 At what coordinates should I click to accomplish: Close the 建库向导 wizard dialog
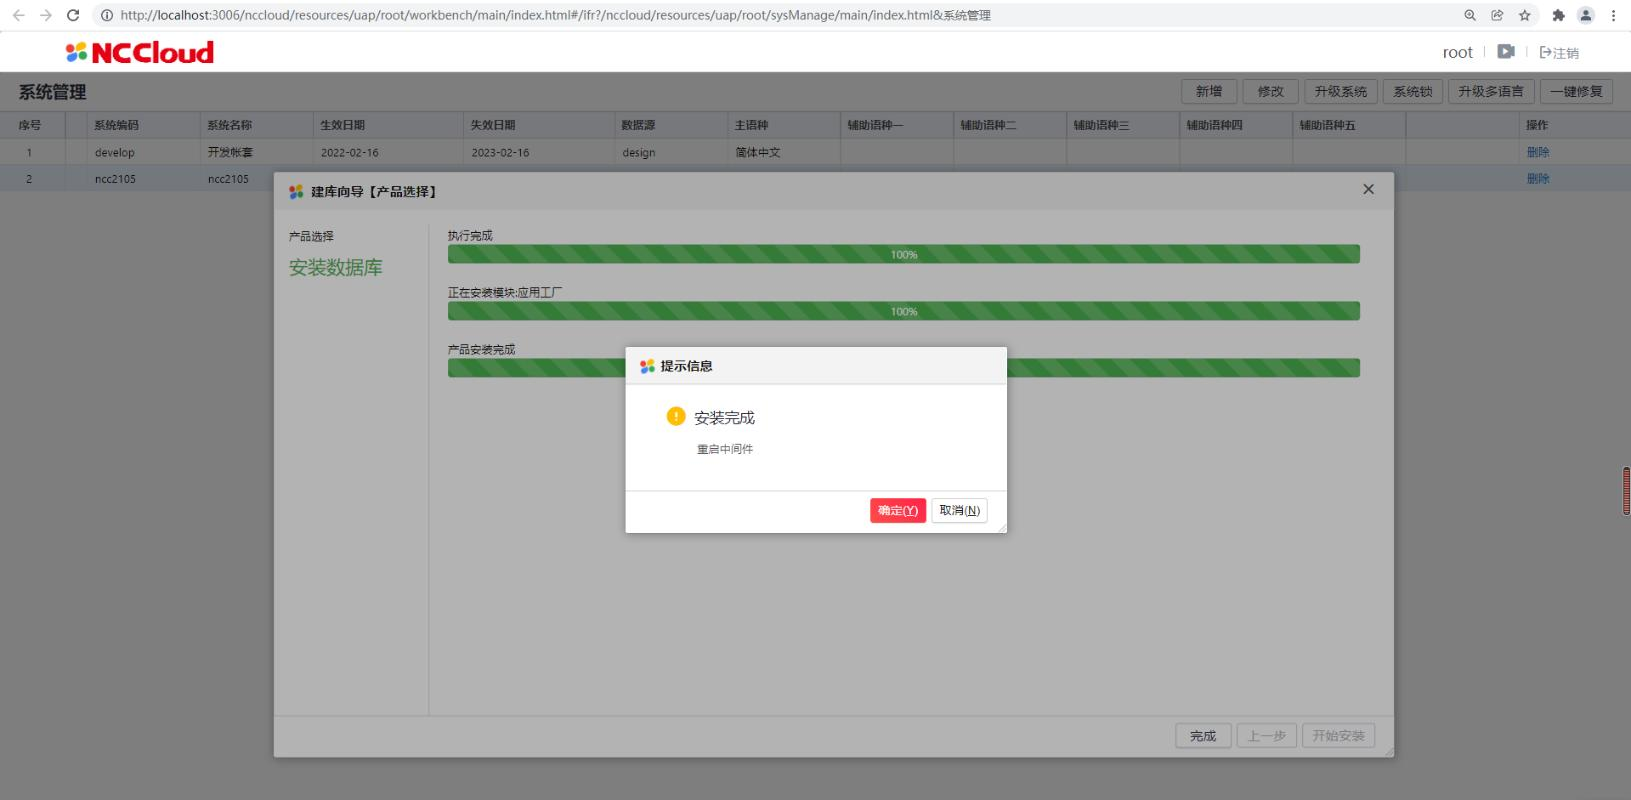pyautogui.click(x=1368, y=189)
